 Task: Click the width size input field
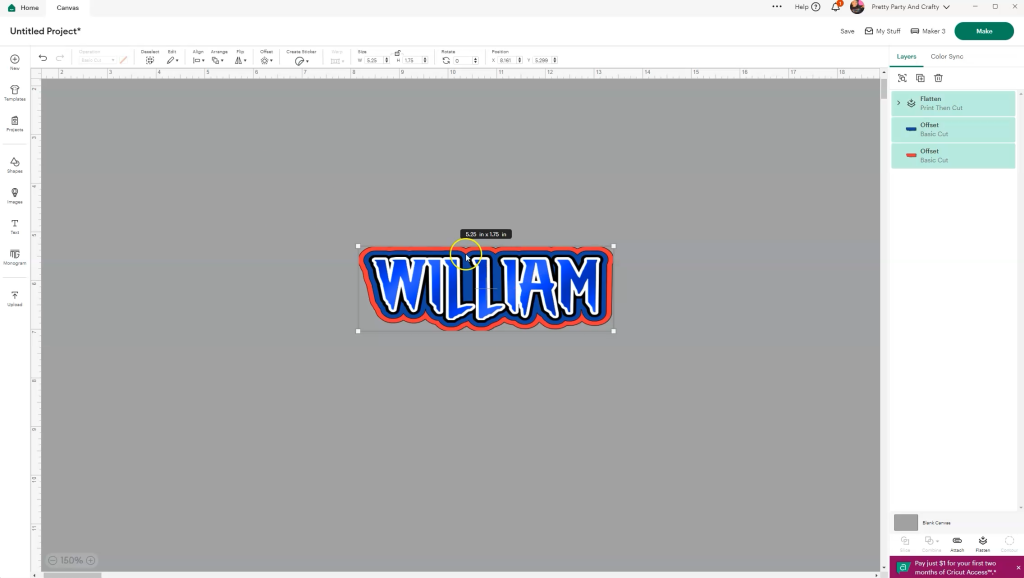click(x=373, y=60)
